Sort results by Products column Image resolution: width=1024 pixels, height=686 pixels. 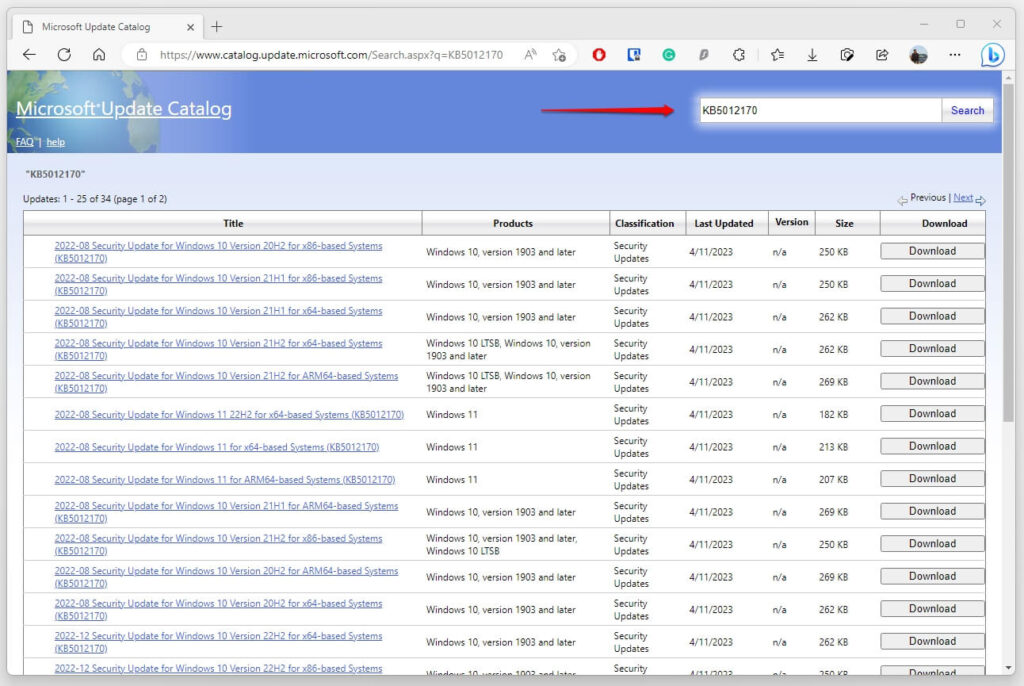(x=513, y=223)
